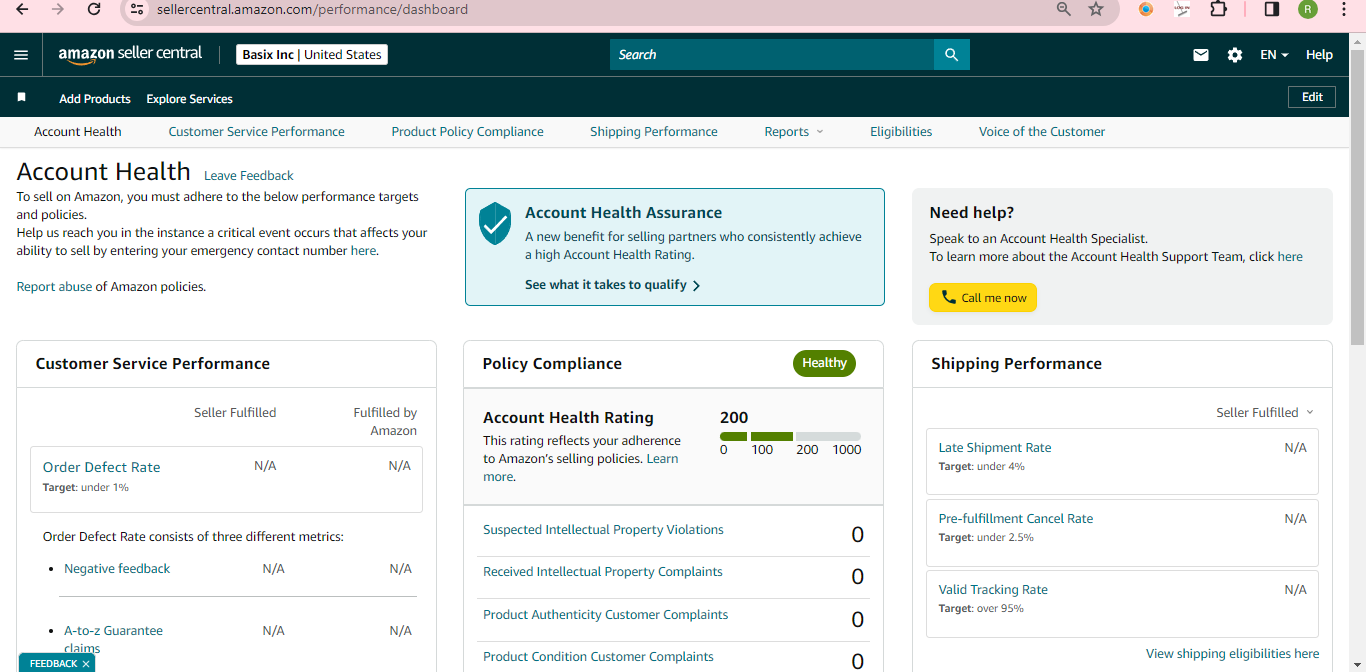Click the browser forward arrow

coord(58,9)
